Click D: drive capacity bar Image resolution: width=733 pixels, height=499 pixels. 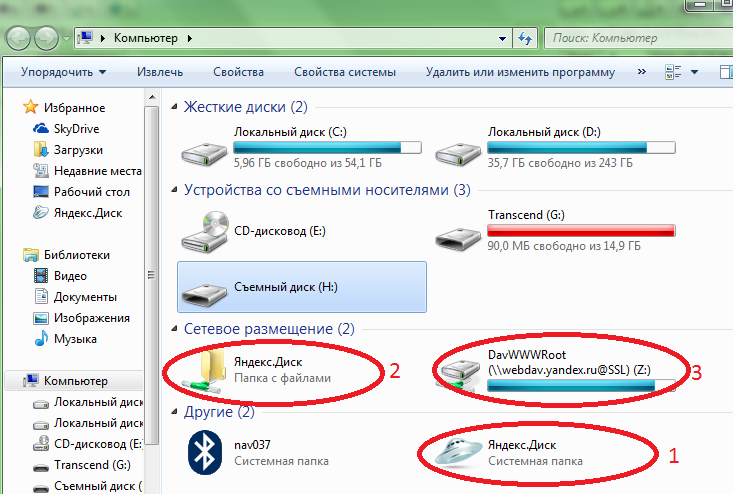click(581, 148)
